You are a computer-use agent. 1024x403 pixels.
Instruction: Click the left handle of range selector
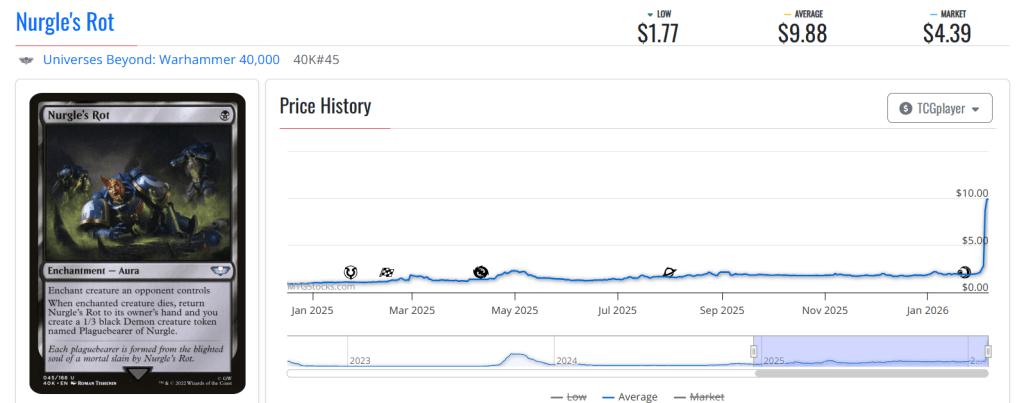[x=754, y=350]
